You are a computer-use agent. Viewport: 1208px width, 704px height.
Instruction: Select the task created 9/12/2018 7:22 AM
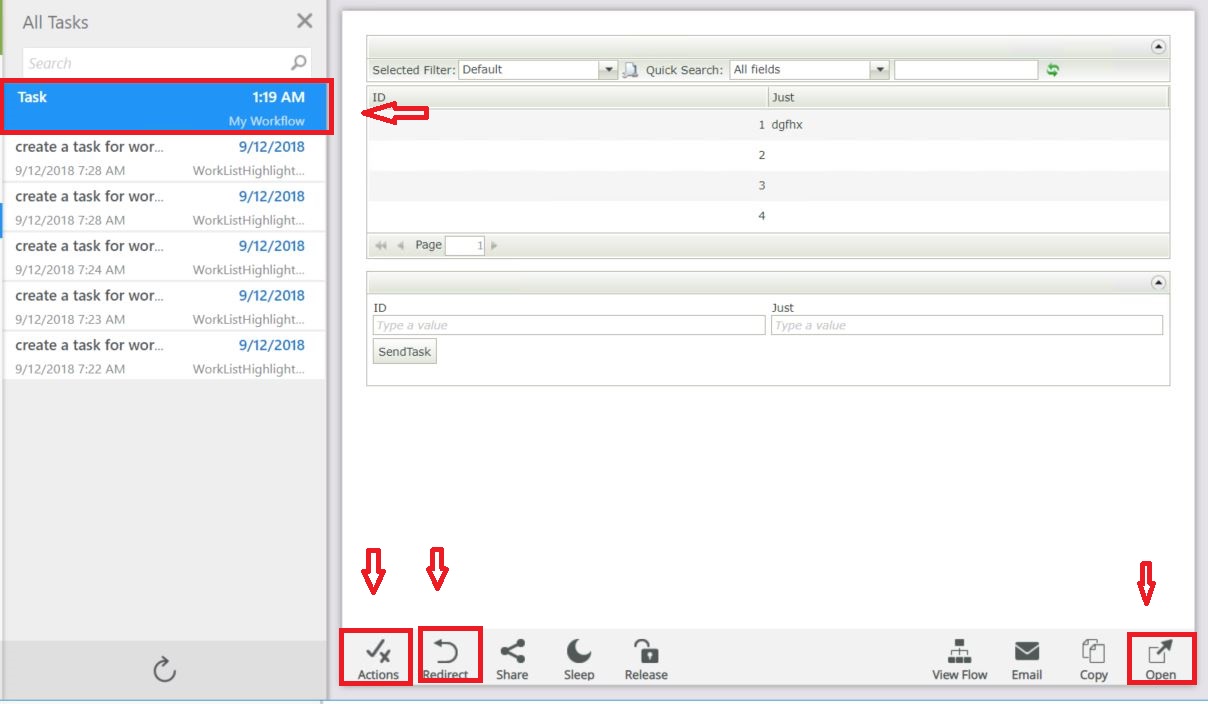[x=164, y=356]
